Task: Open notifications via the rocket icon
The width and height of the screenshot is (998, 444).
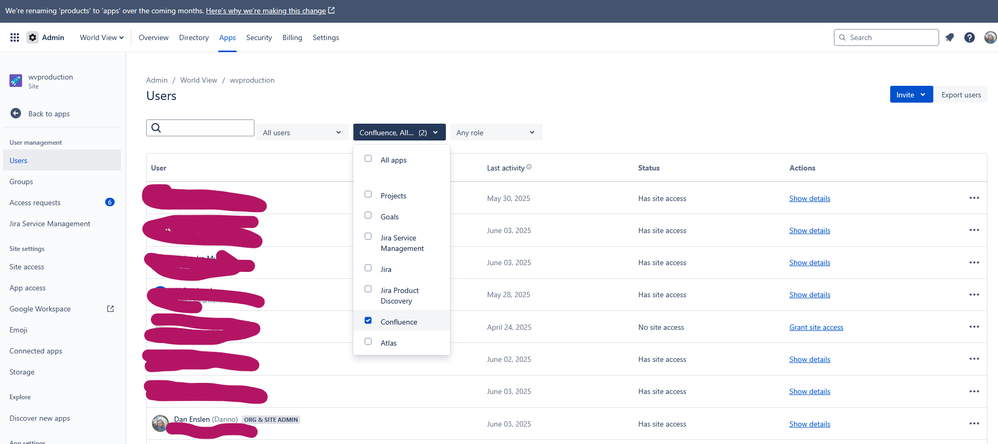Action: point(950,38)
